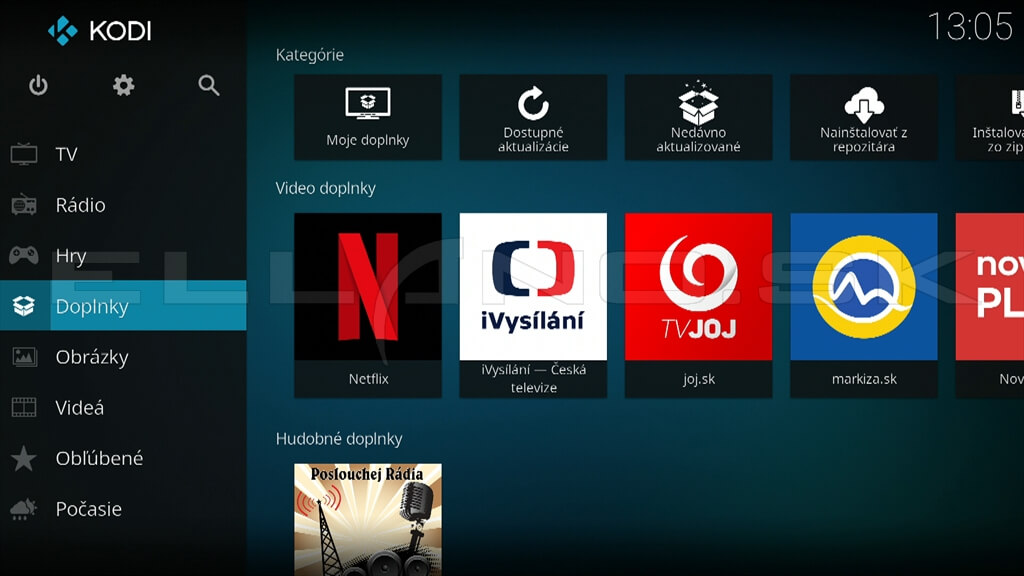Open the Moje doplnky category tile
This screenshot has height=576, width=1024.
tap(368, 117)
